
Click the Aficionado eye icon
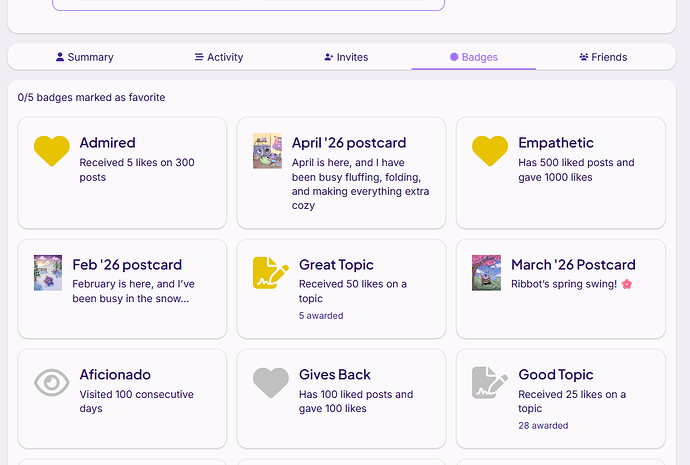click(x=52, y=382)
